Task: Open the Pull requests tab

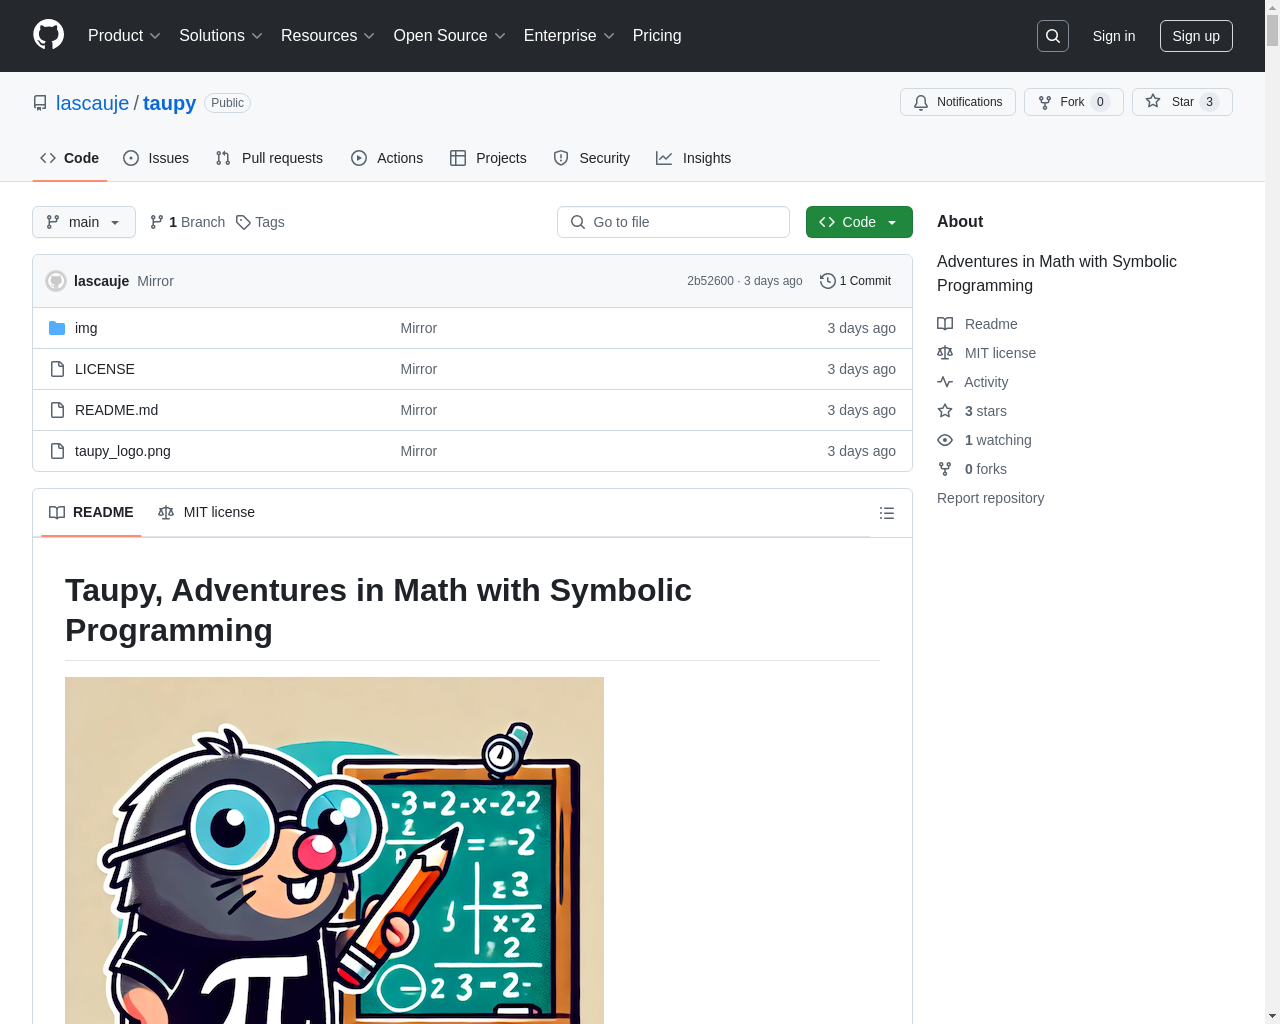Action: [x=269, y=158]
